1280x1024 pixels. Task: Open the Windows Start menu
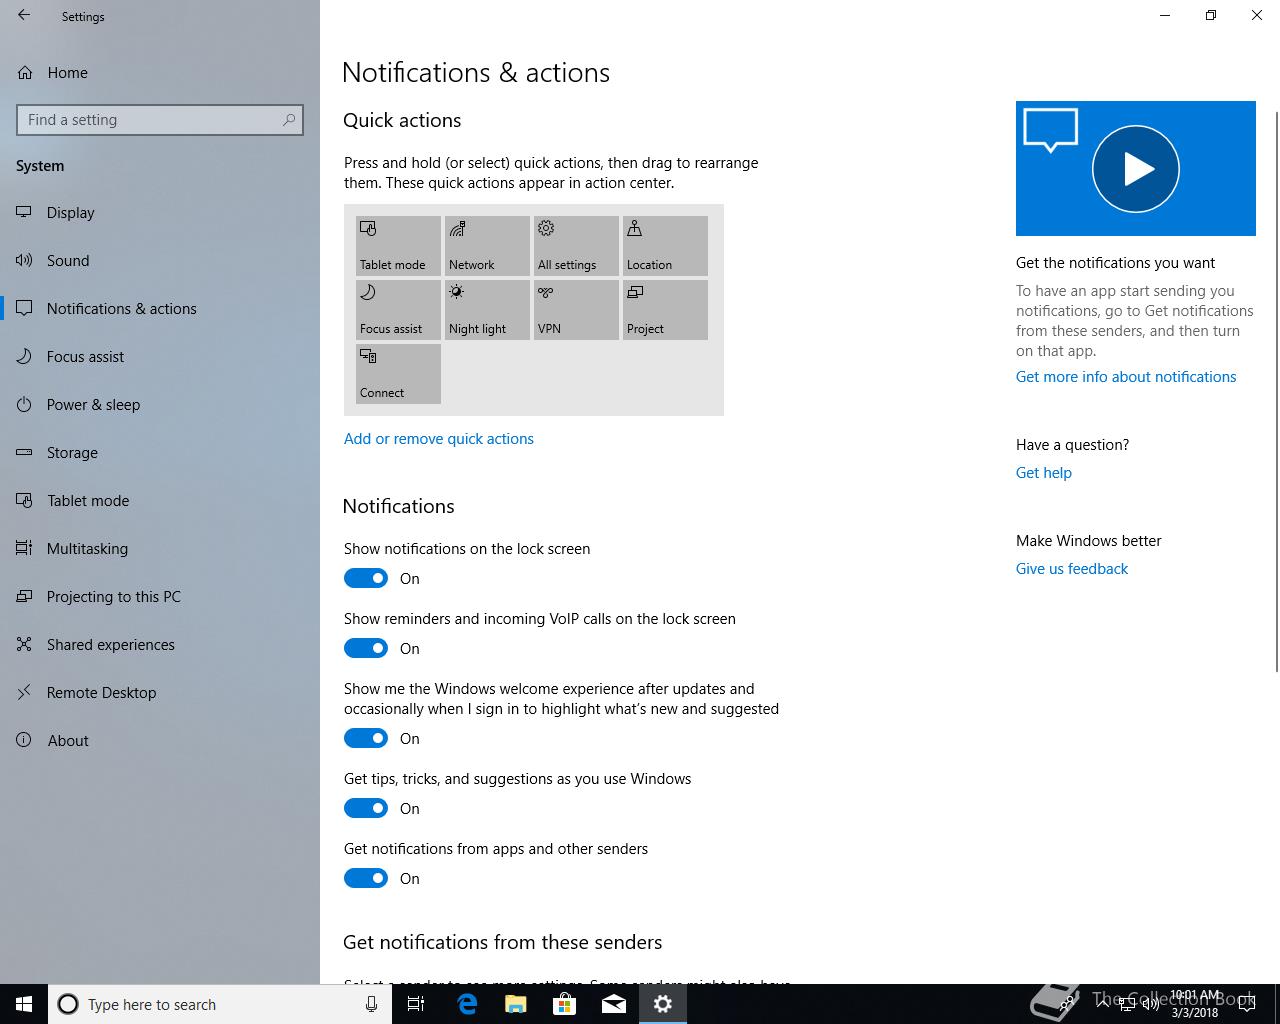(24, 1004)
